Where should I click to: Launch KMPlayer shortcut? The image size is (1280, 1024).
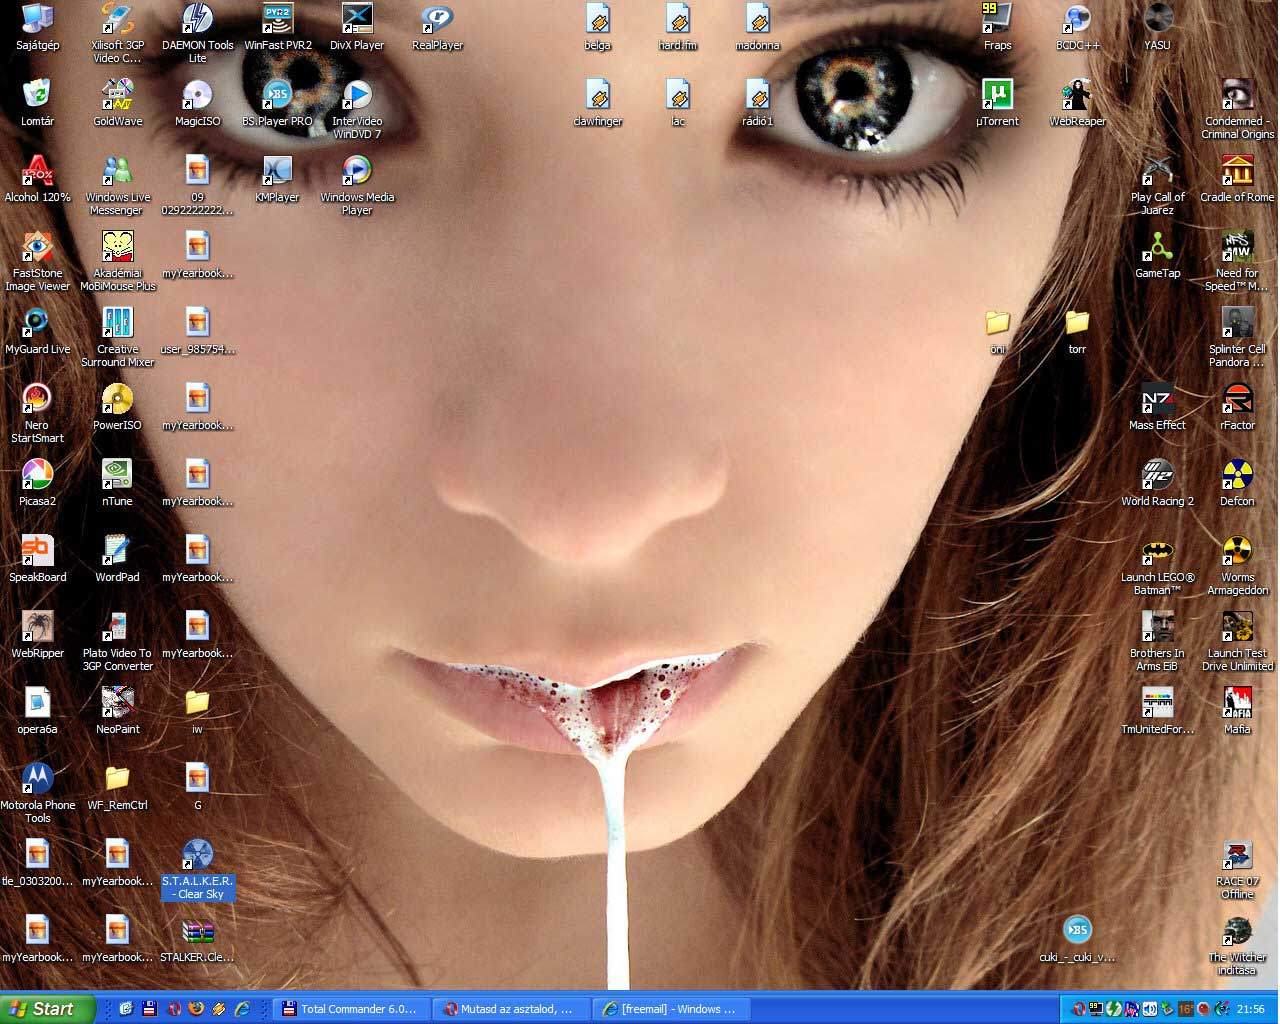(x=278, y=179)
